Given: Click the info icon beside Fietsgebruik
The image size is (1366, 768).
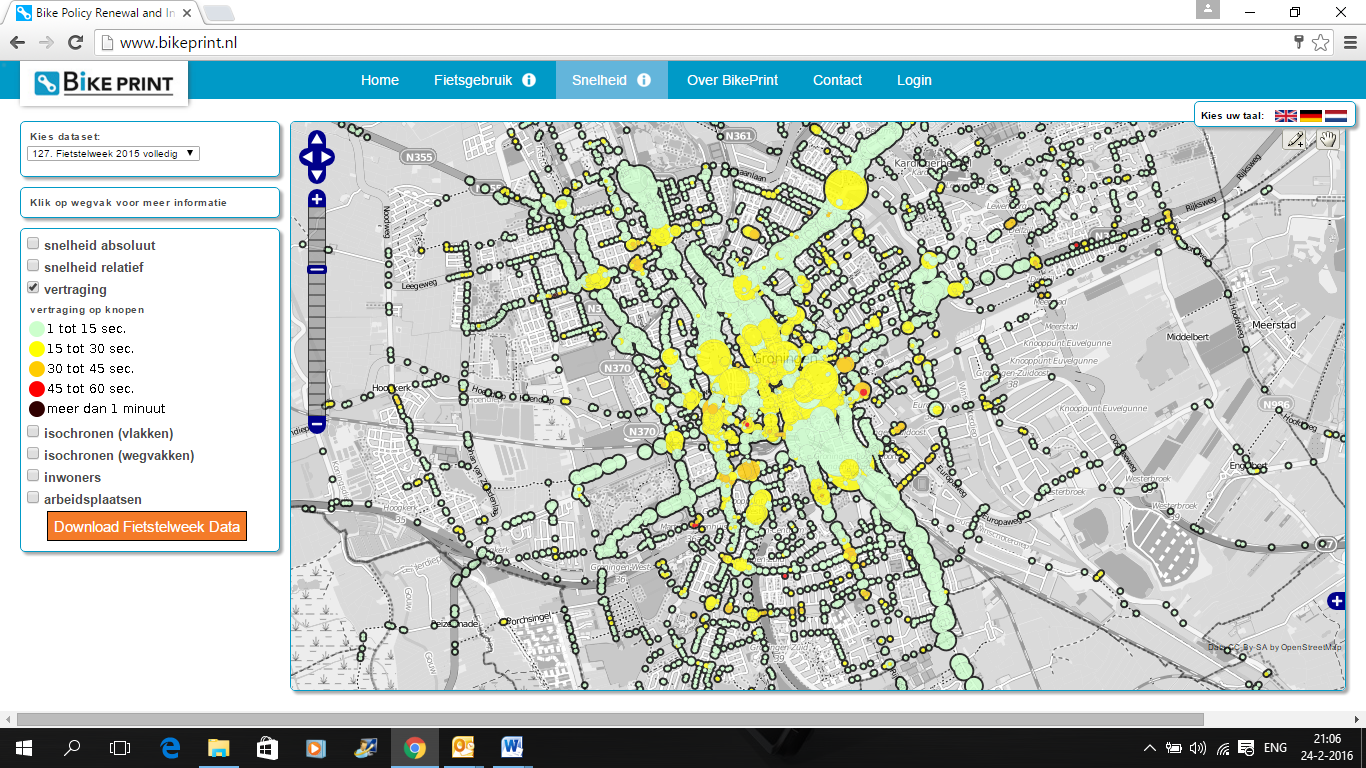Looking at the screenshot, I should click(529, 80).
